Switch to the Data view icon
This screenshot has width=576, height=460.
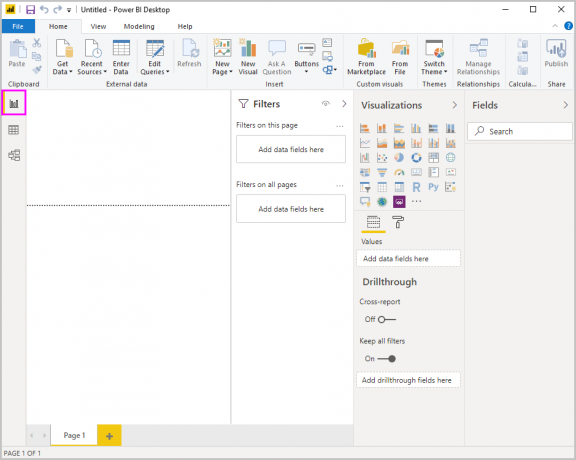[x=14, y=130]
